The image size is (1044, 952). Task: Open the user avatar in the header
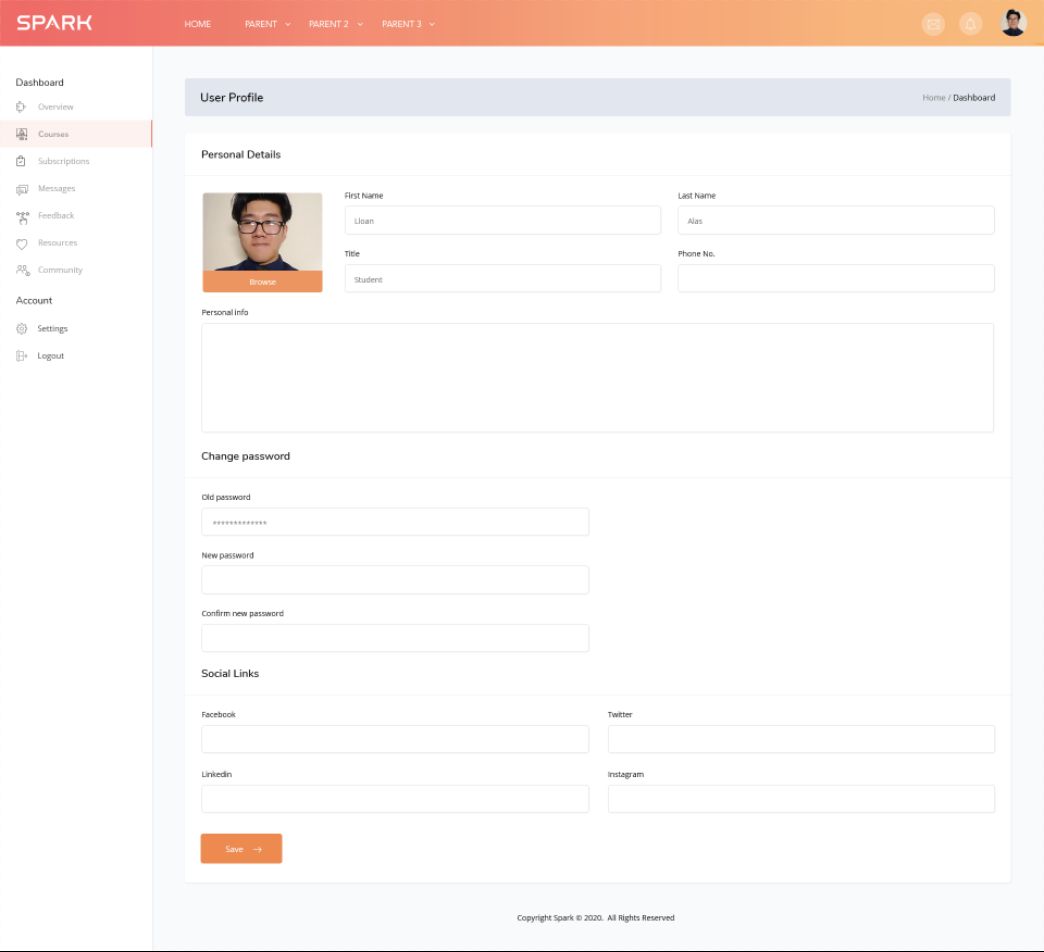[x=1013, y=23]
